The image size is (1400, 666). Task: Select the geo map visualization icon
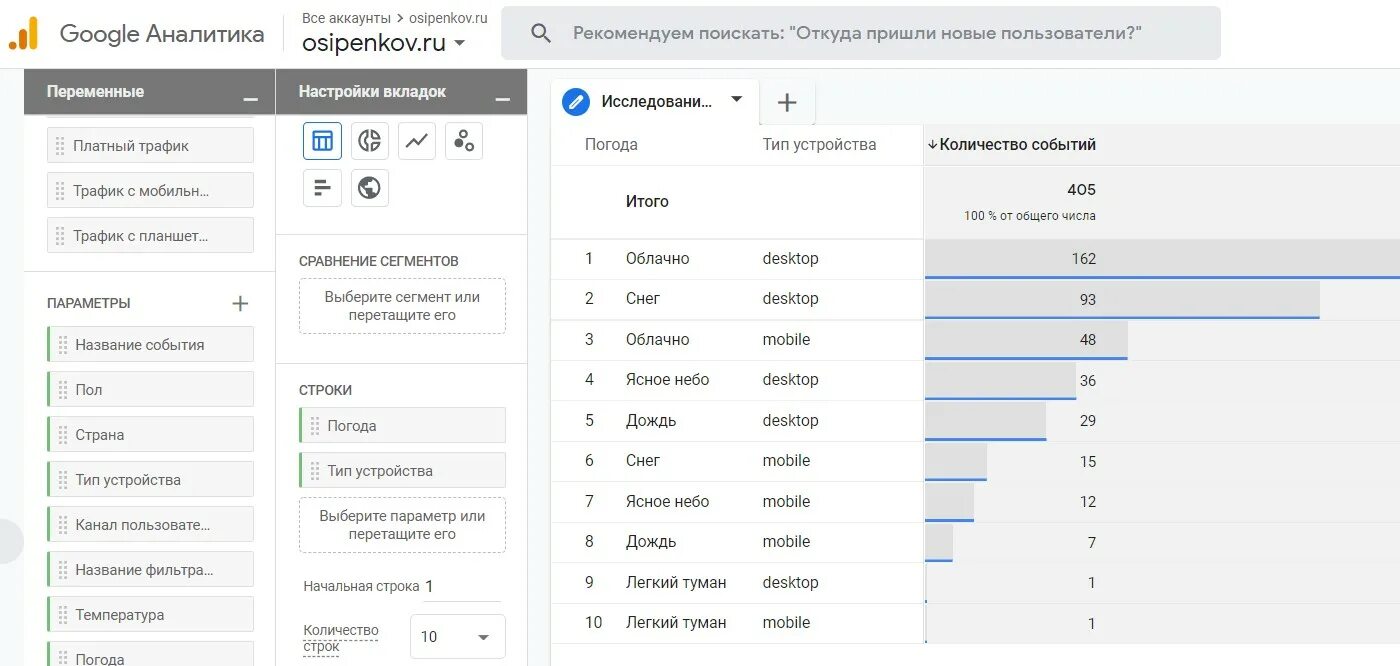coord(370,188)
